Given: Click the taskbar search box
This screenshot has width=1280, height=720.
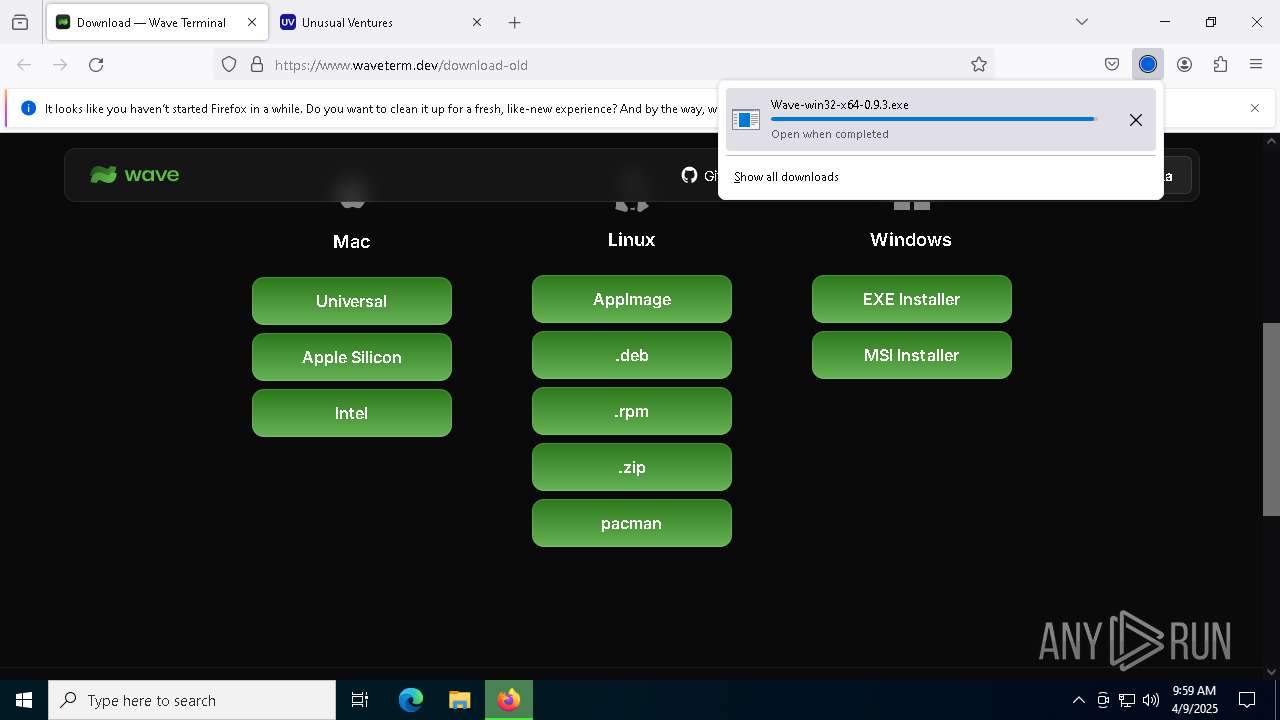Looking at the screenshot, I should pyautogui.click(x=192, y=700).
